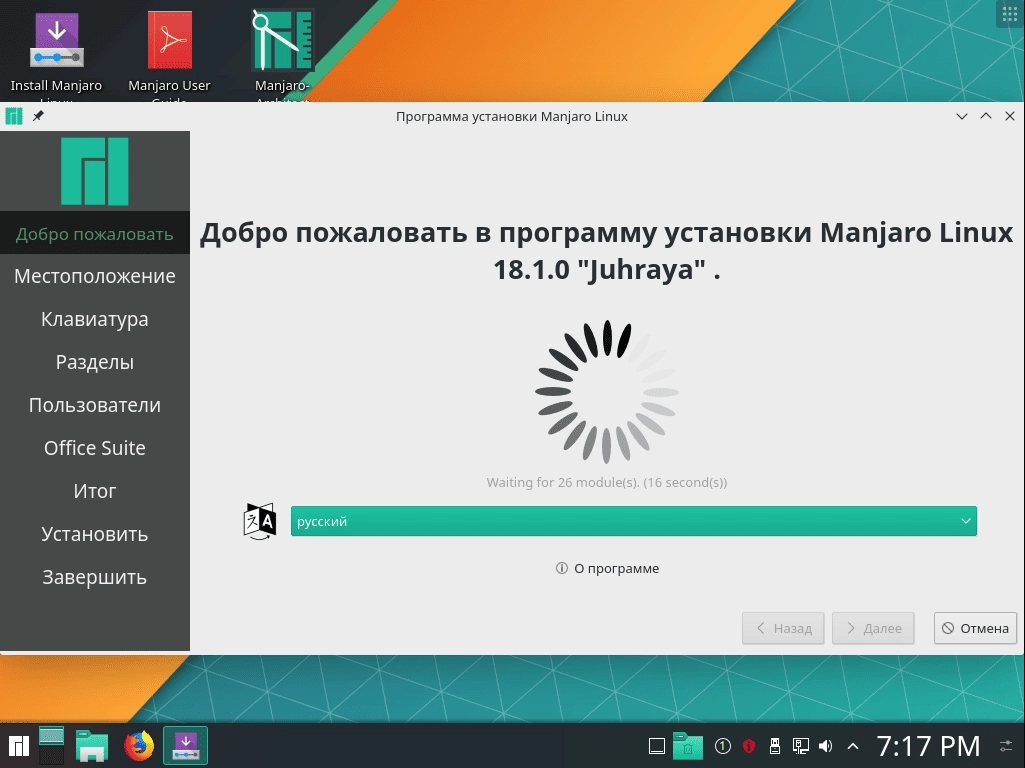Click the show desktop tray icon
The image size is (1025, 768).
[x=657, y=746]
